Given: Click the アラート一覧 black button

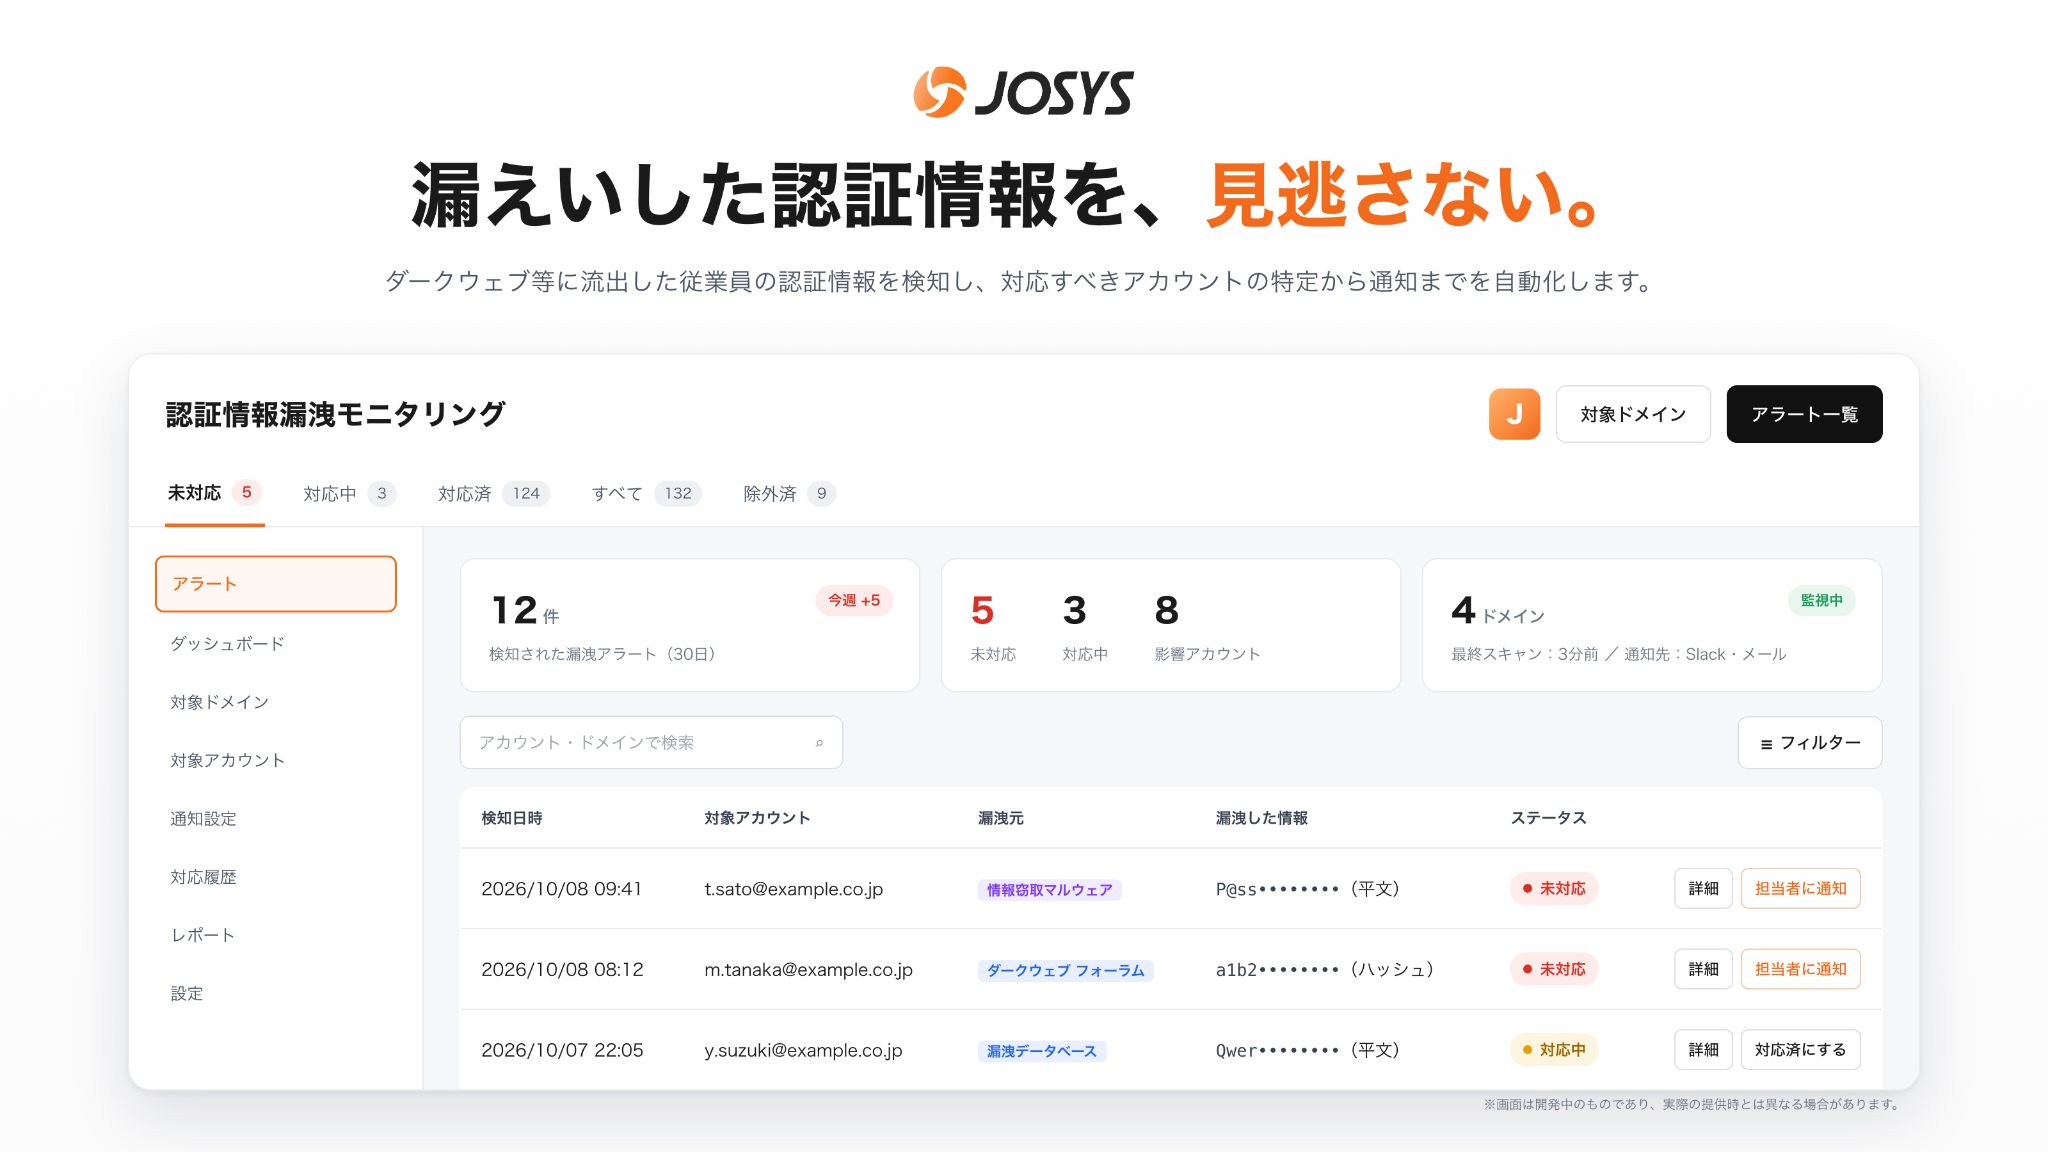Looking at the screenshot, I should pyautogui.click(x=1804, y=414).
